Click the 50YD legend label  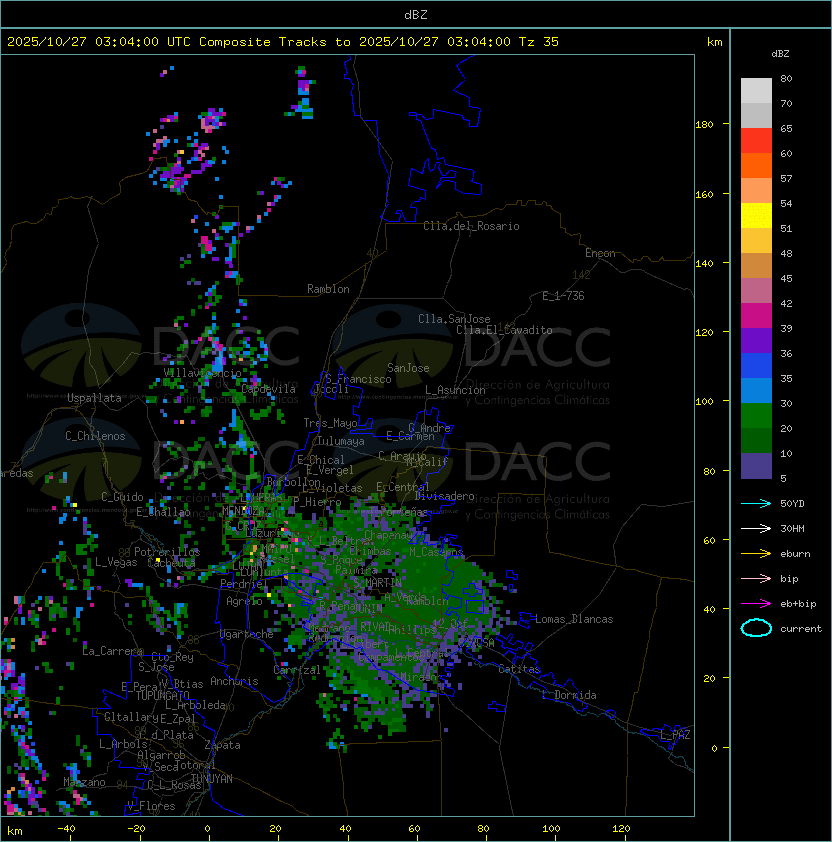click(792, 504)
